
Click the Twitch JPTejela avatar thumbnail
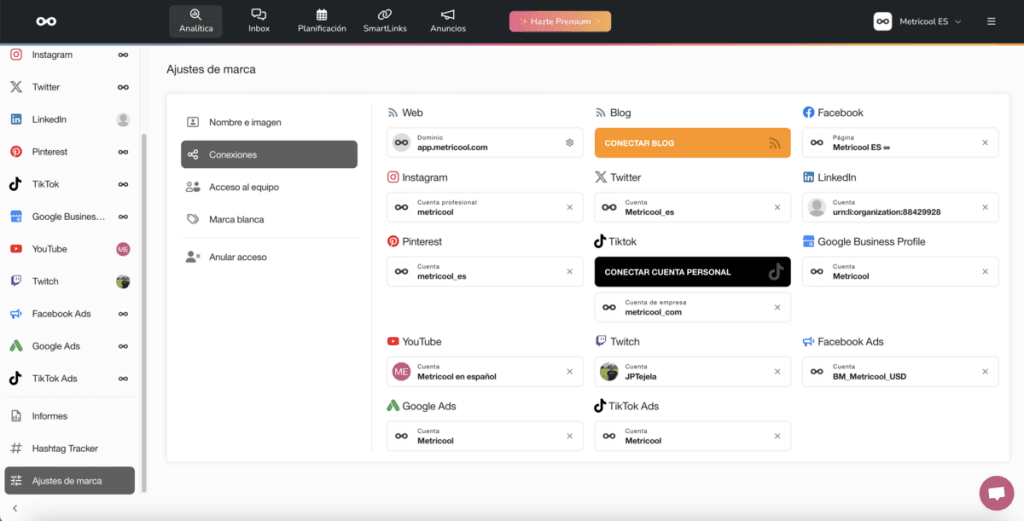pyautogui.click(x=609, y=371)
